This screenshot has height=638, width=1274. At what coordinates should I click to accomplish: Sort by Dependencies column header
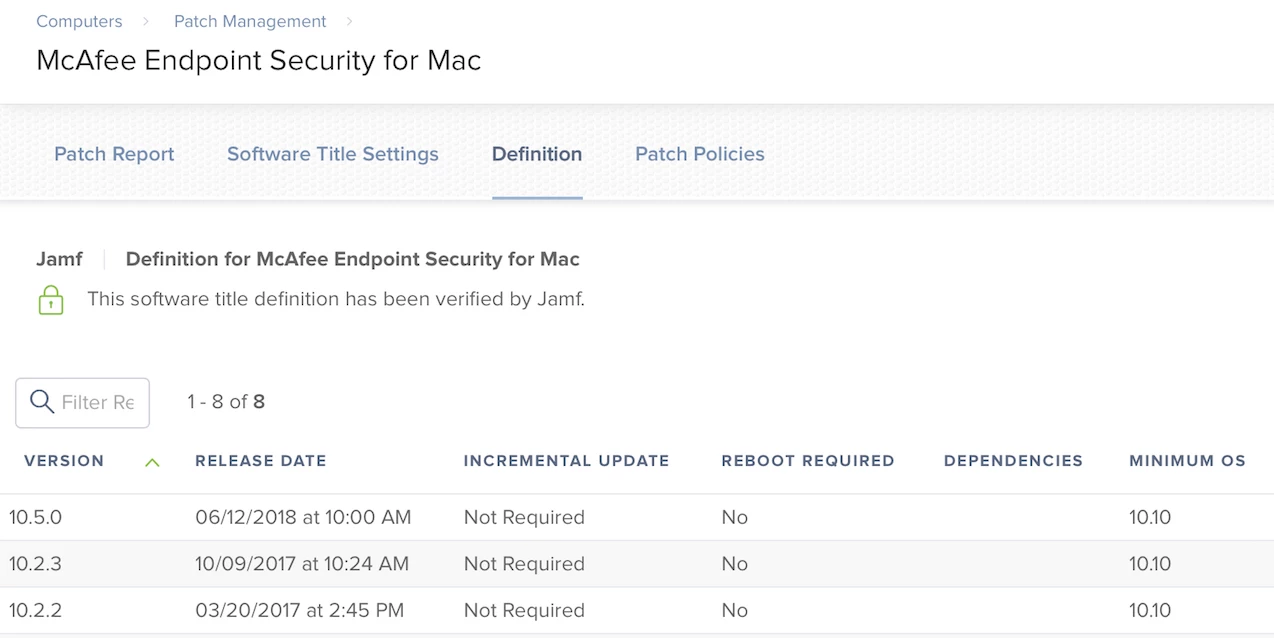tap(1013, 461)
